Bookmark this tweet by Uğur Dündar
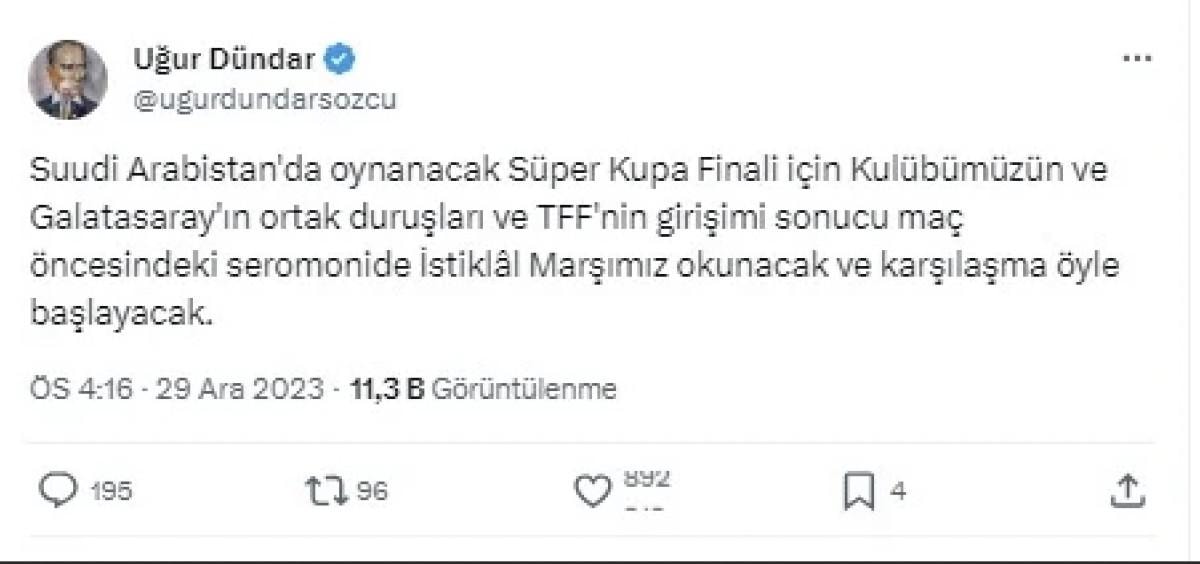Screen dimensions: 1200x564 coord(859,490)
